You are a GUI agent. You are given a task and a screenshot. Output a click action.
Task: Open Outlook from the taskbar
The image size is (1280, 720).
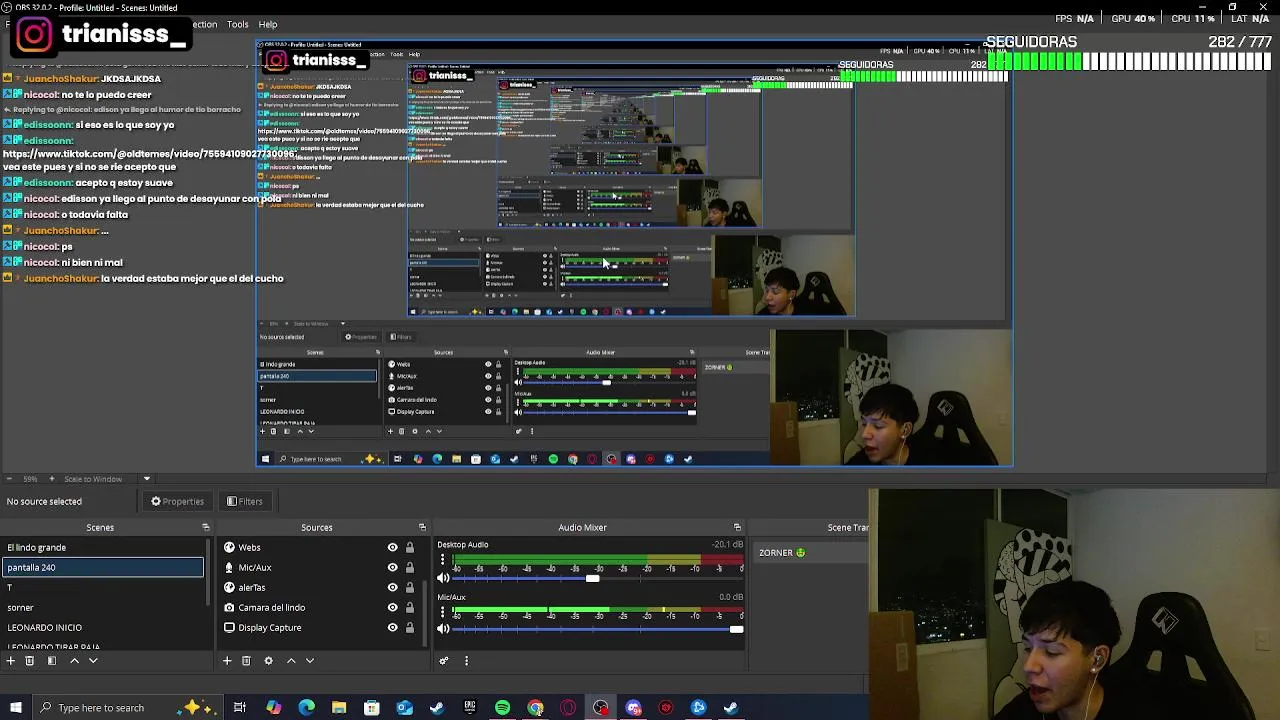[x=404, y=708]
